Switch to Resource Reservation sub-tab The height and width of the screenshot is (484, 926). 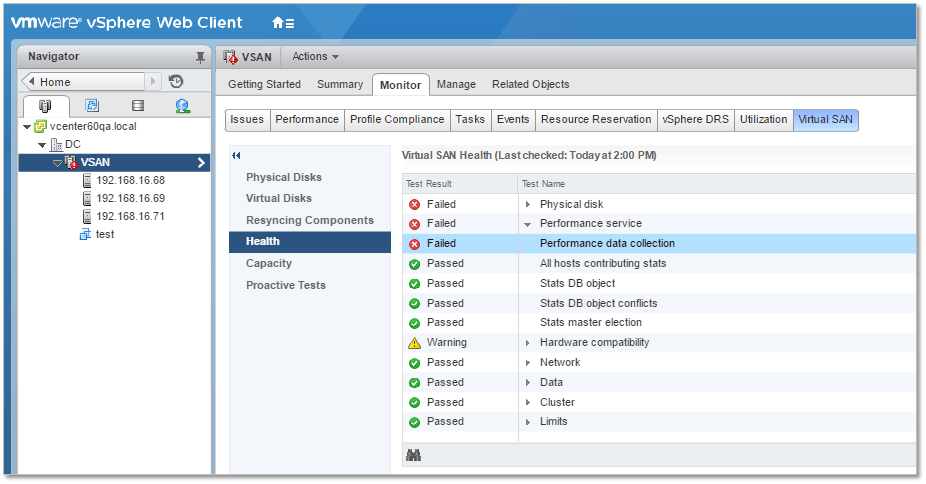[596, 120]
